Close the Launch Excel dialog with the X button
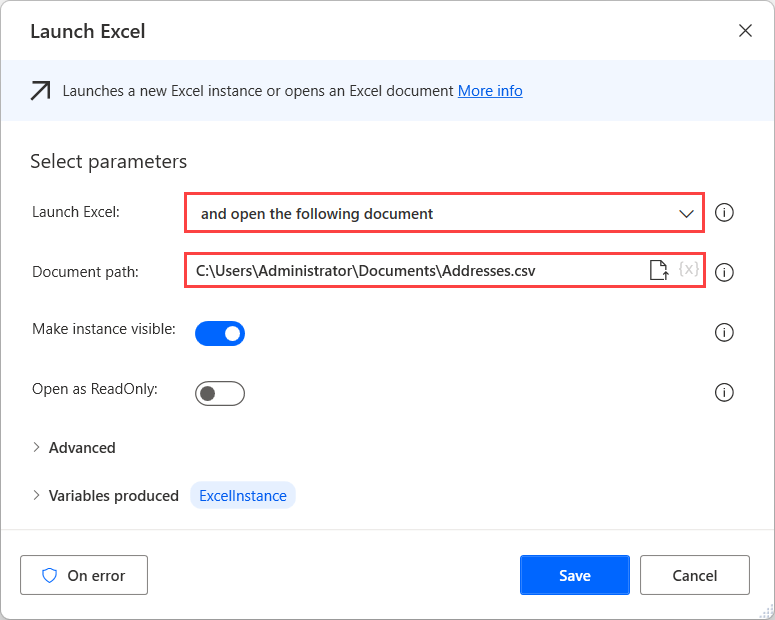The height and width of the screenshot is (620, 775). point(745,31)
